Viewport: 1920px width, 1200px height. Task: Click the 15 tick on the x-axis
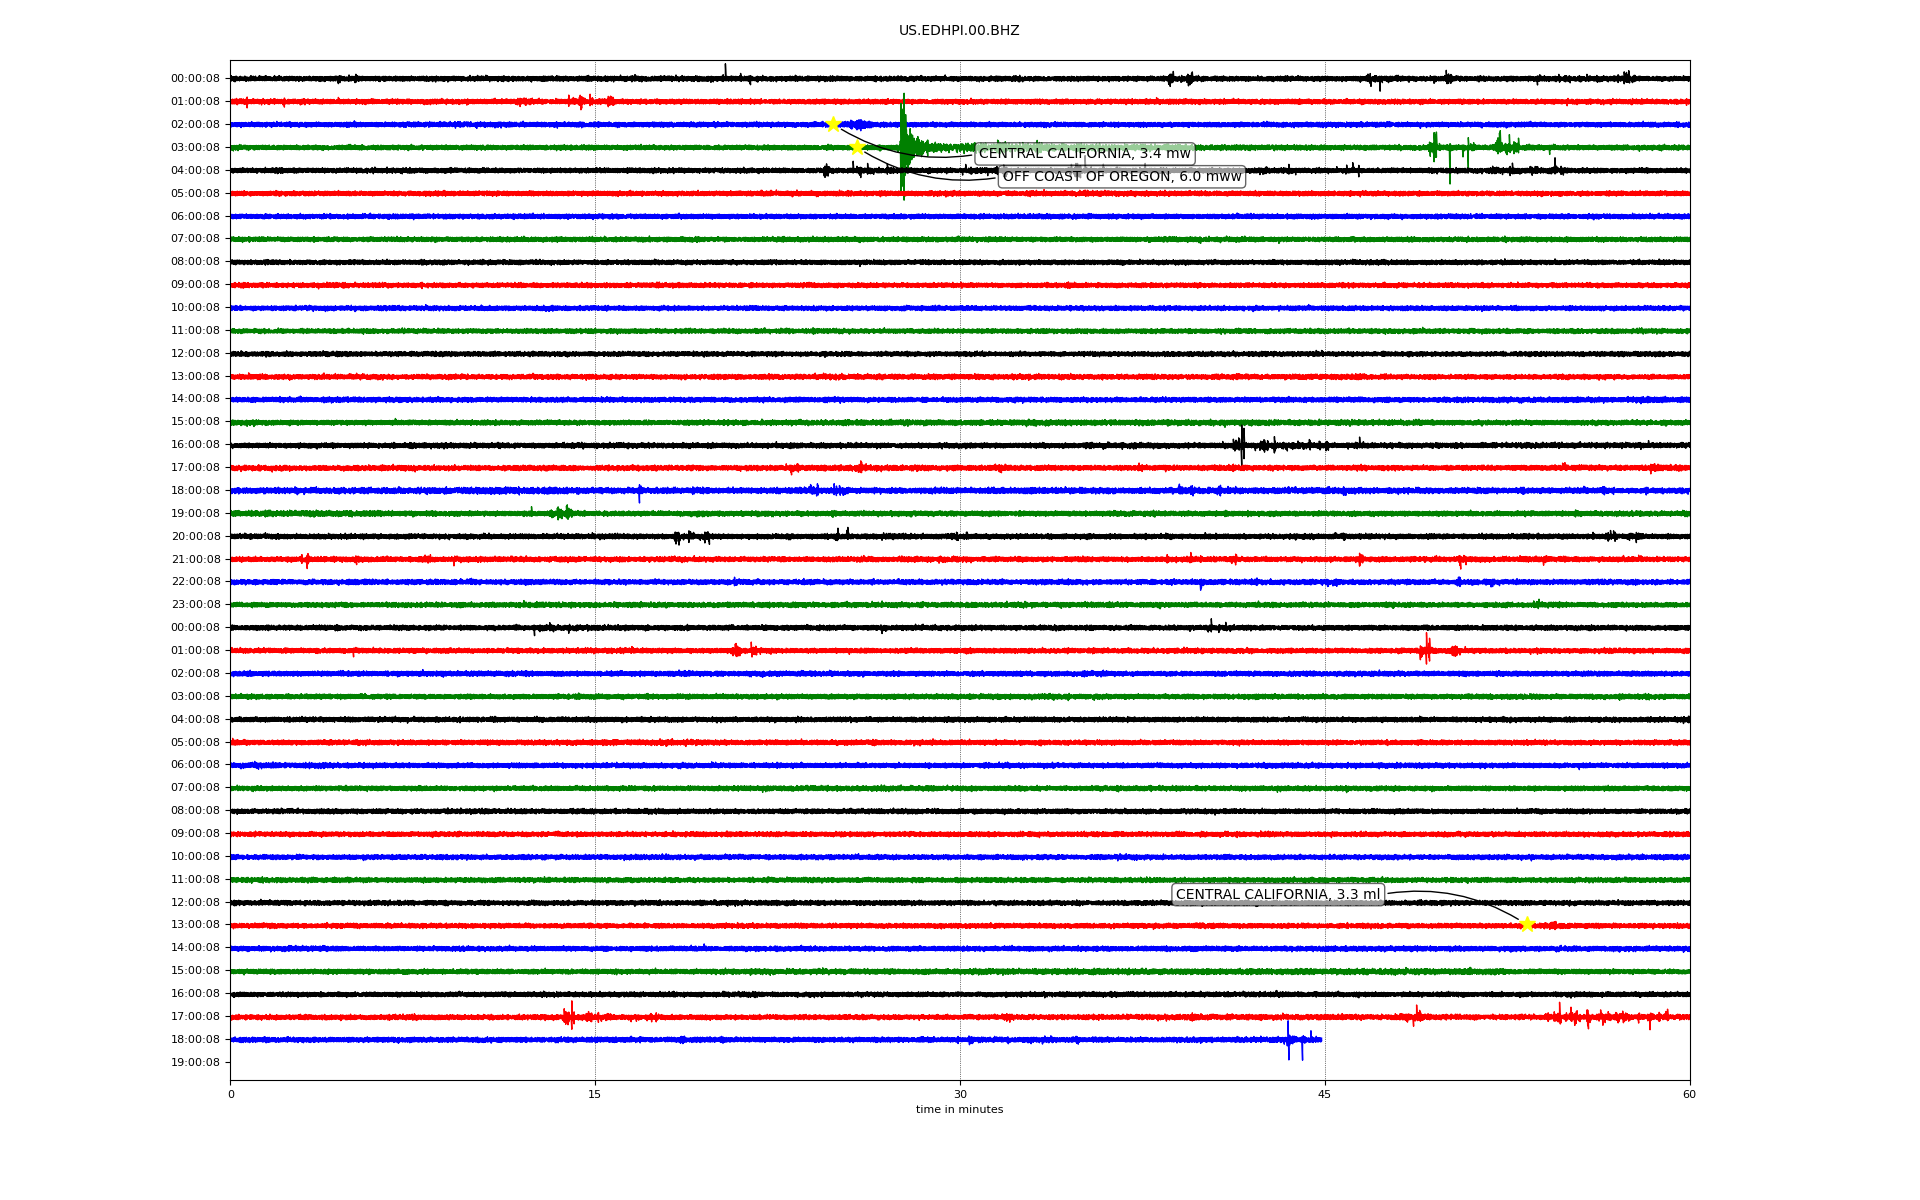point(595,1094)
